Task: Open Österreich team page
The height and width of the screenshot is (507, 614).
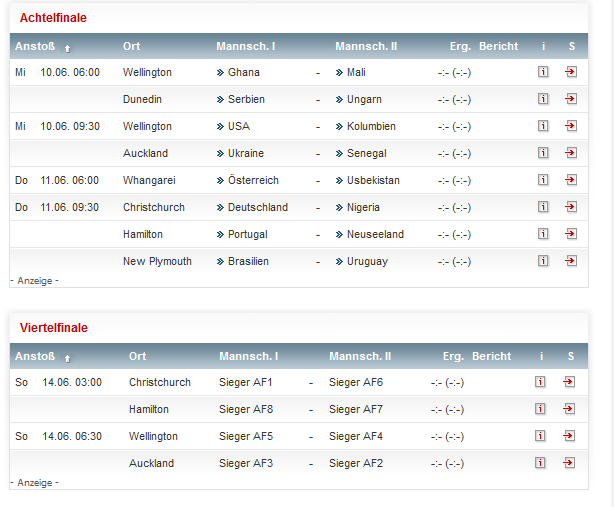Action: coord(253,180)
